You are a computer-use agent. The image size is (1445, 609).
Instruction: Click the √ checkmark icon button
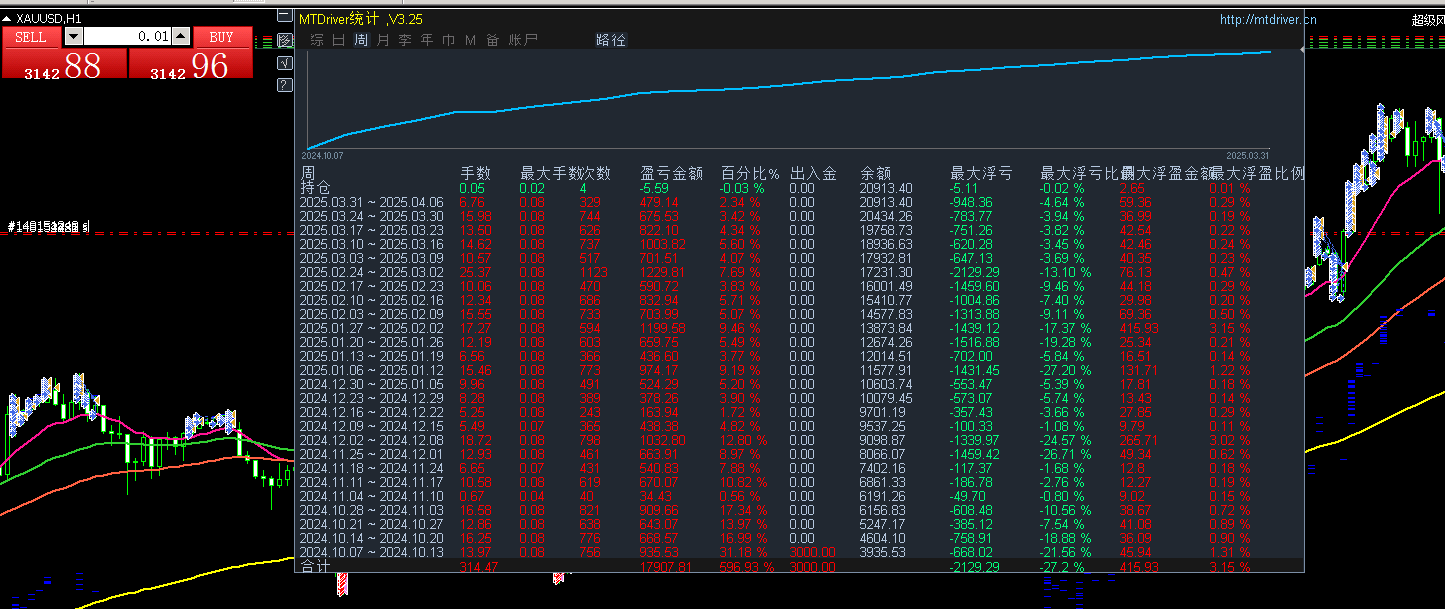[x=285, y=63]
